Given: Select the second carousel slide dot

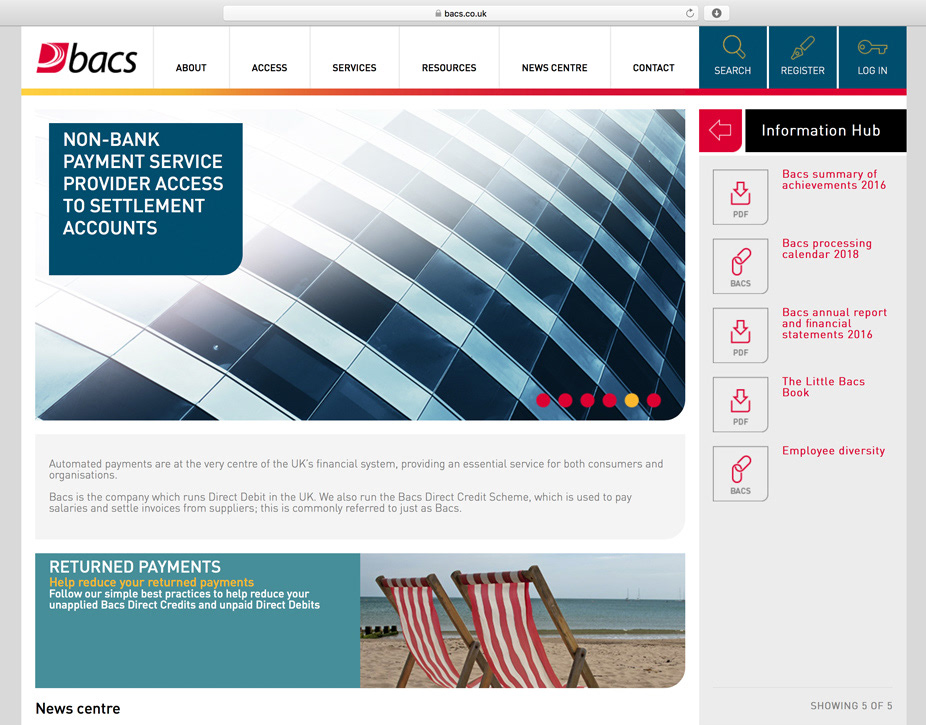Looking at the screenshot, I should click(565, 400).
